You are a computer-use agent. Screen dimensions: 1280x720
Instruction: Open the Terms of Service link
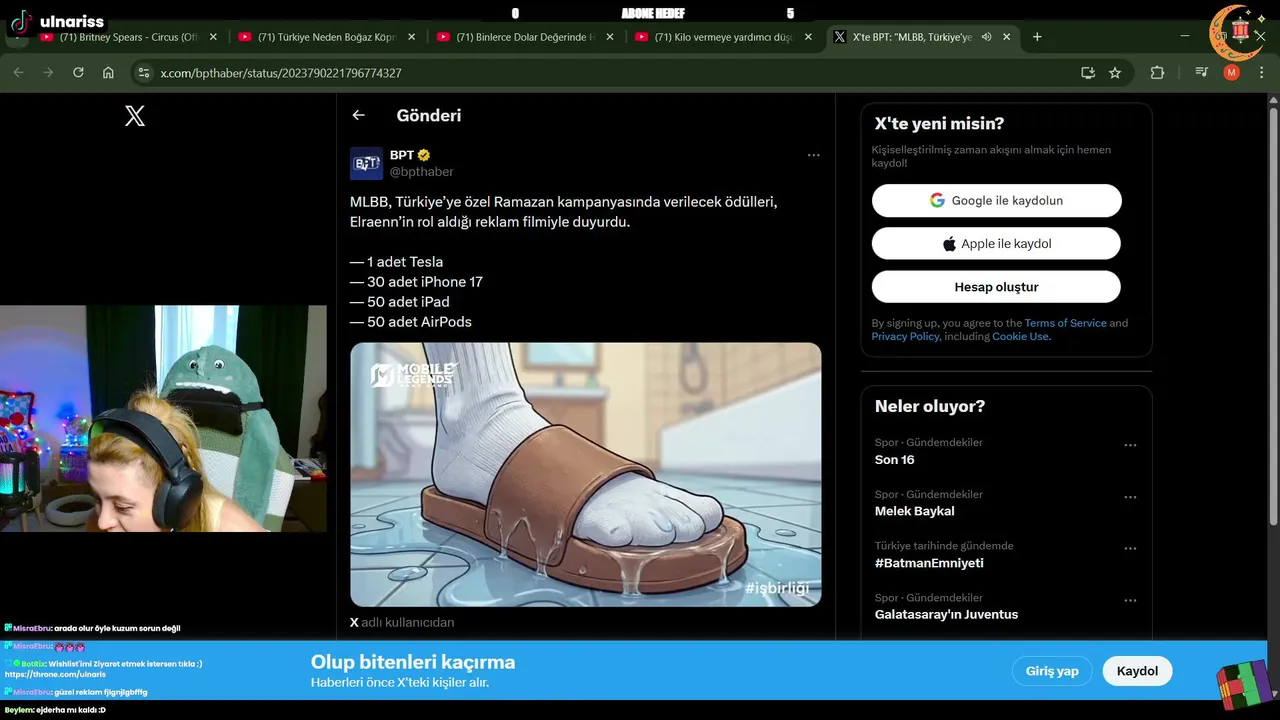coord(1065,323)
